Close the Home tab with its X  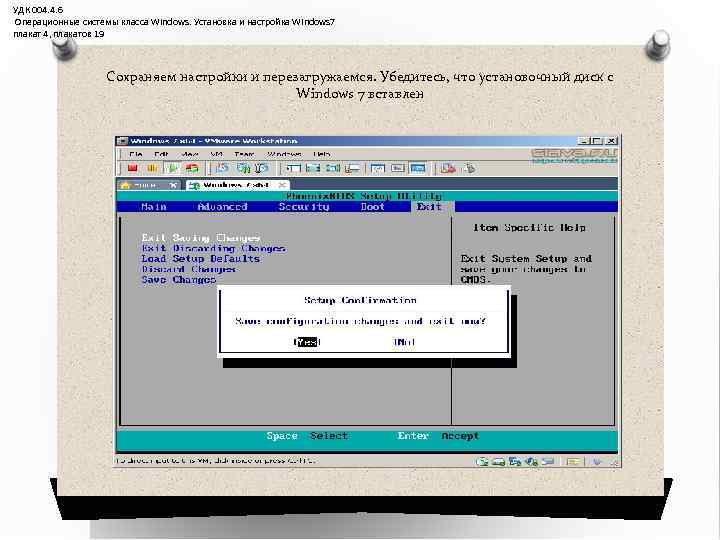click(x=173, y=185)
